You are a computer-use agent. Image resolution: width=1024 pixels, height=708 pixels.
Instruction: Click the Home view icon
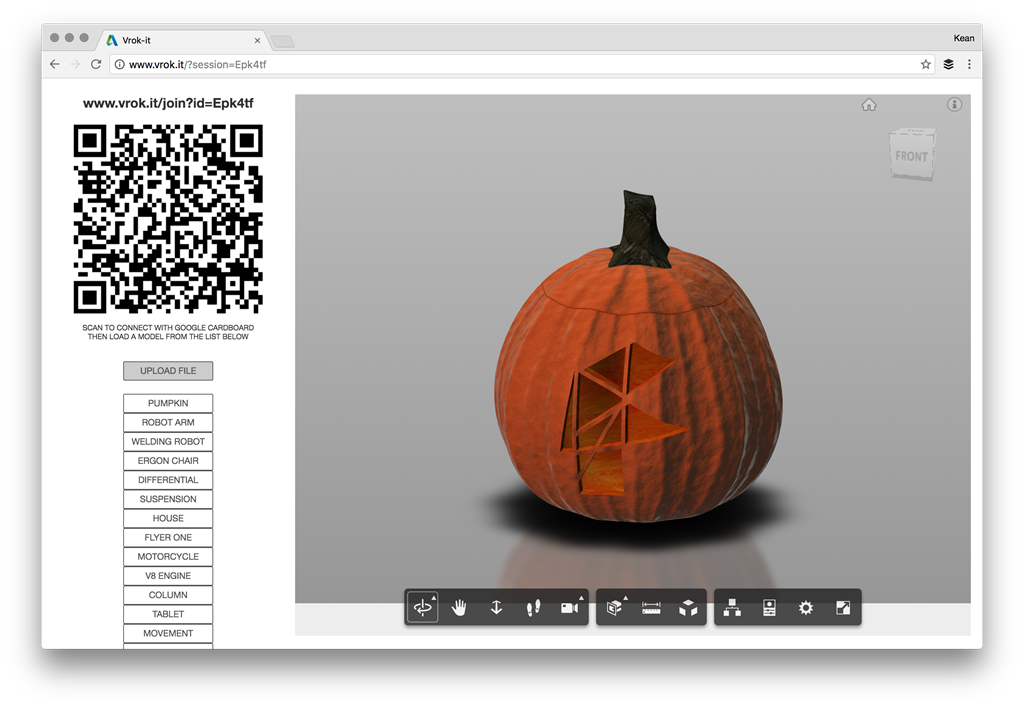[x=869, y=105]
